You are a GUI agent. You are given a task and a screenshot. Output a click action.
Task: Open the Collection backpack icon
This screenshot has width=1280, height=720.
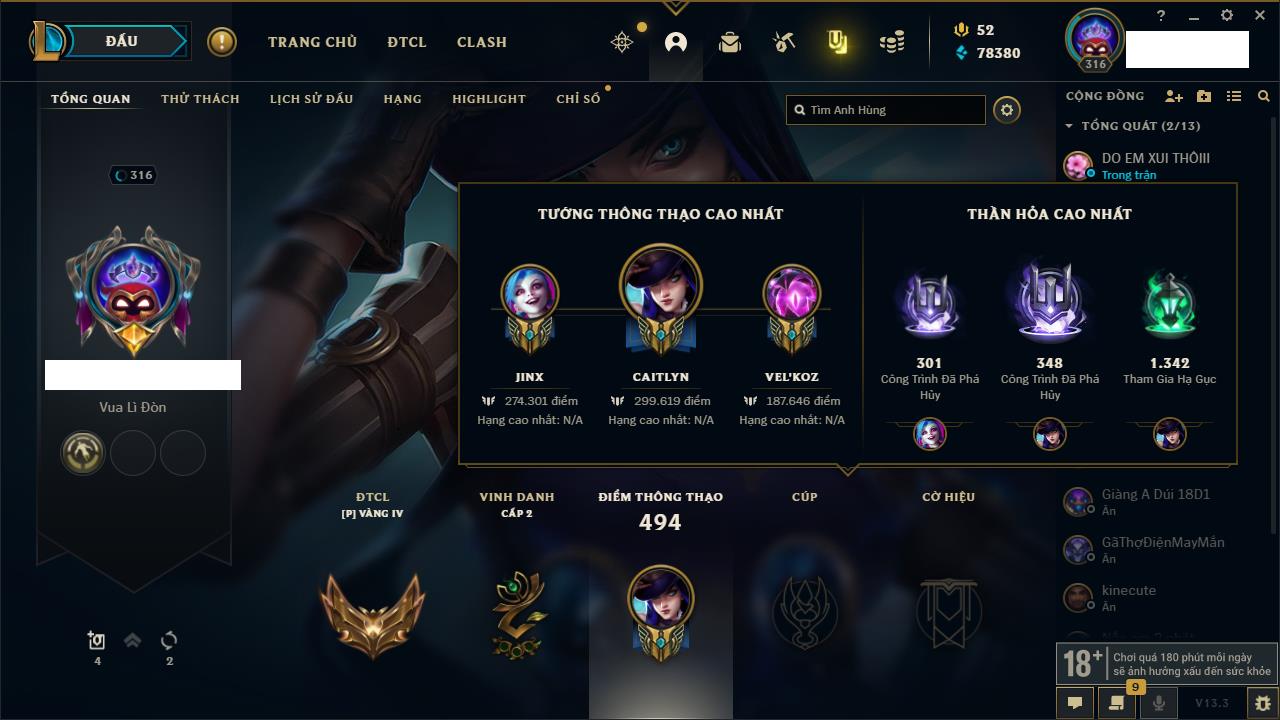click(730, 42)
